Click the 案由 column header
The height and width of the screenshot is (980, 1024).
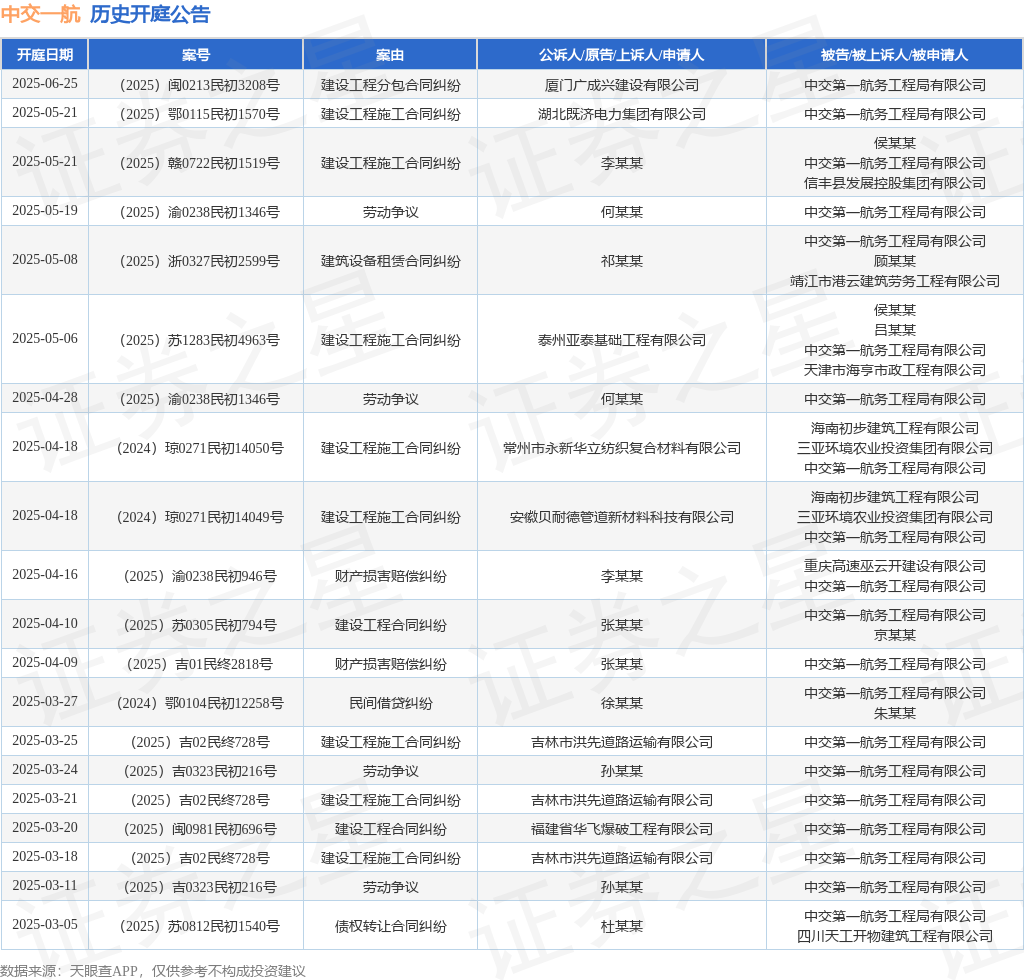390,55
